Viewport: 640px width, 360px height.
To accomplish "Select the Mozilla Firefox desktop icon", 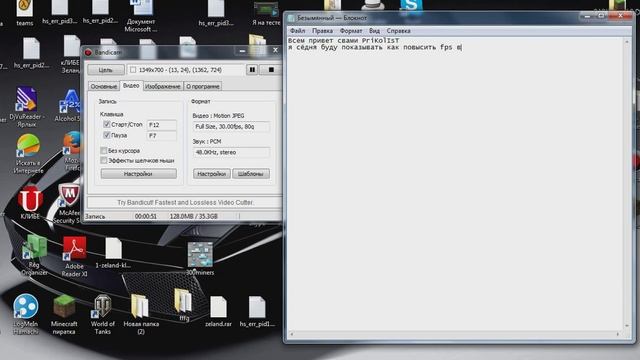I will (x=73, y=150).
